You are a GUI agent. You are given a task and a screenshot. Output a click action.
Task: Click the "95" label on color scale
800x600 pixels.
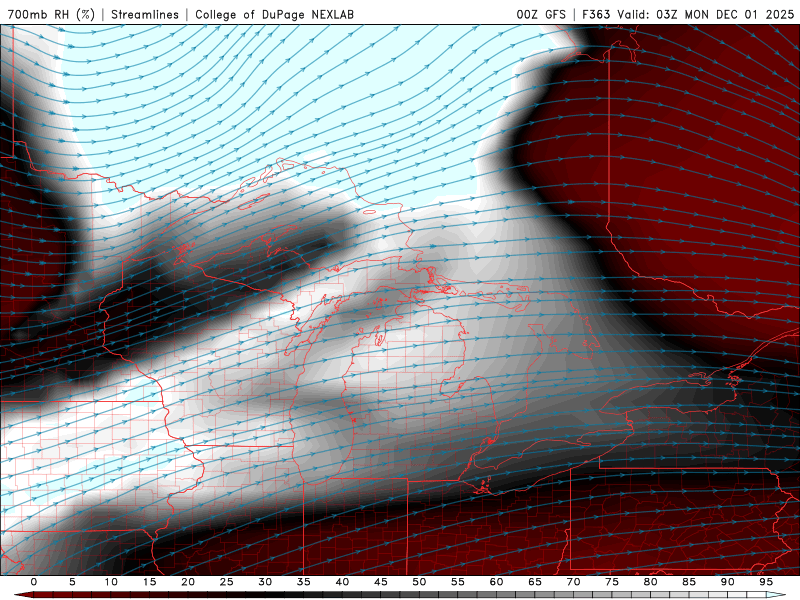(x=766, y=582)
